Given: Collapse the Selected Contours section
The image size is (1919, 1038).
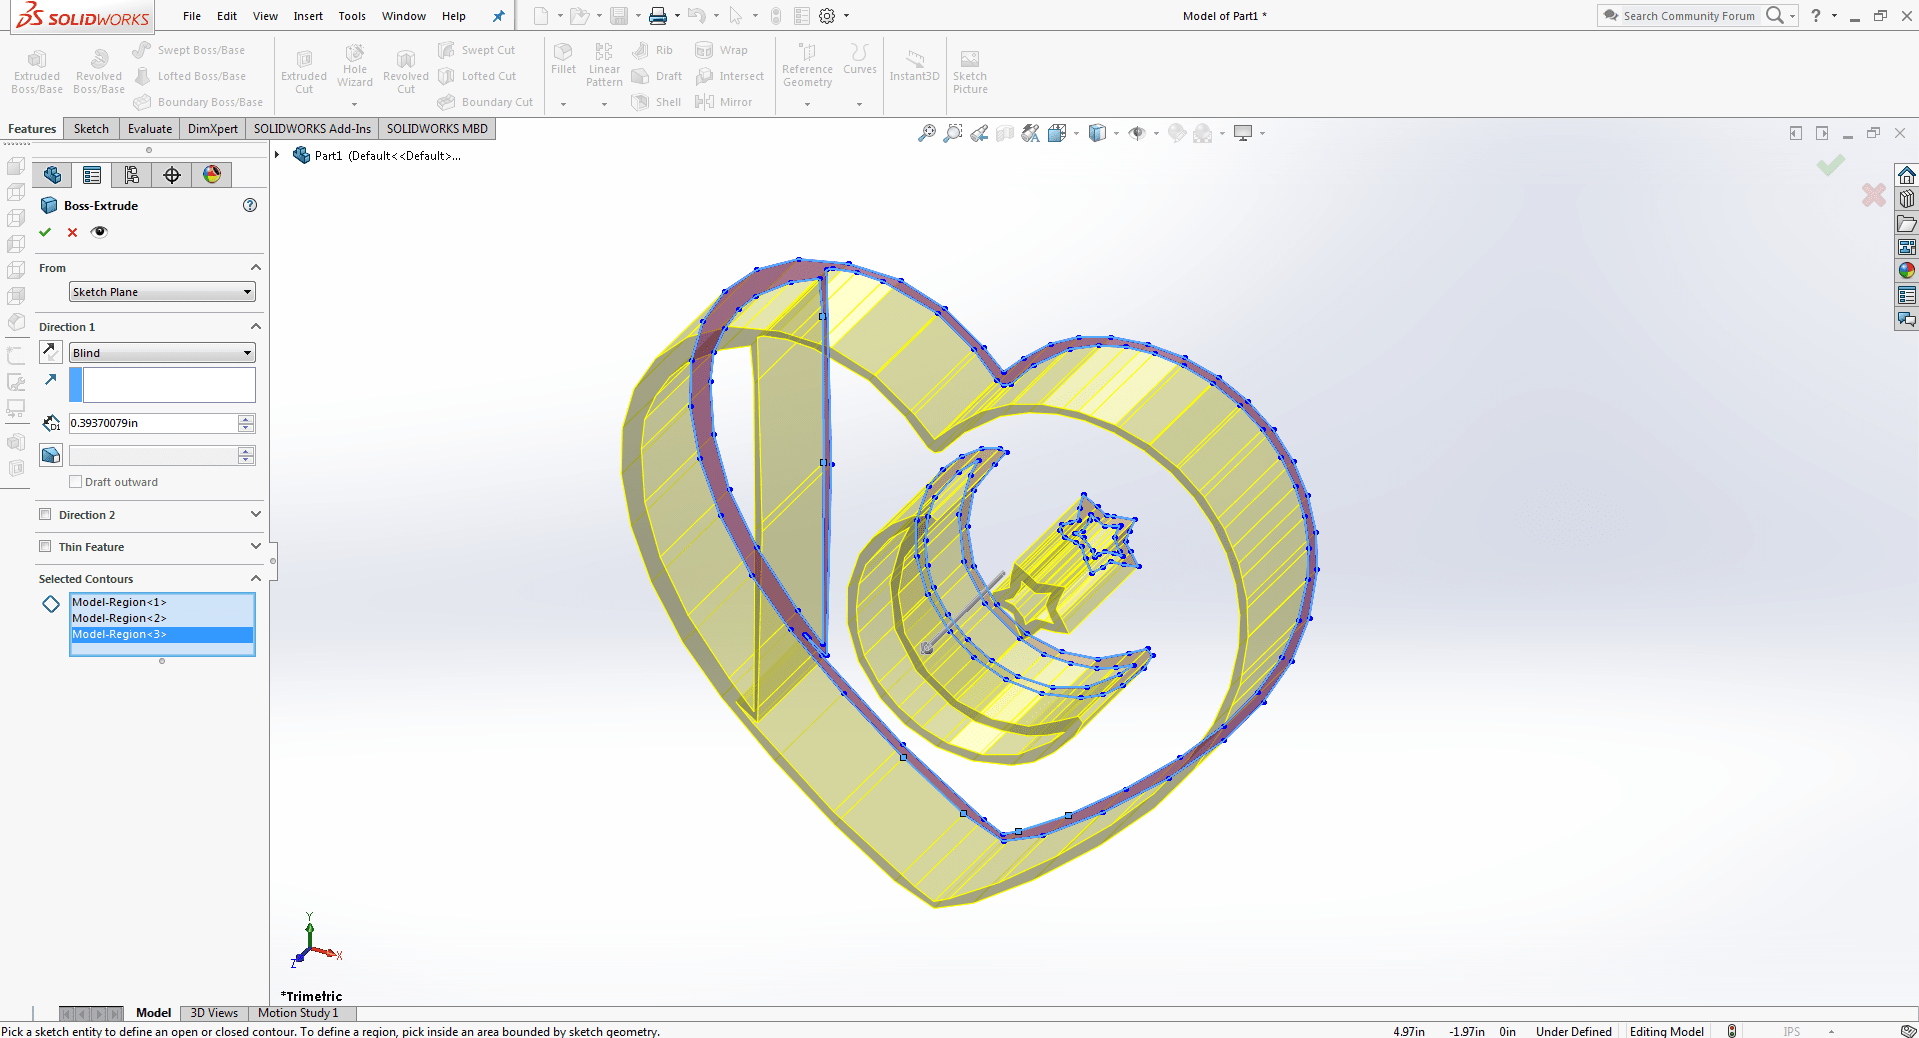Looking at the screenshot, I should tap(256, 579).
